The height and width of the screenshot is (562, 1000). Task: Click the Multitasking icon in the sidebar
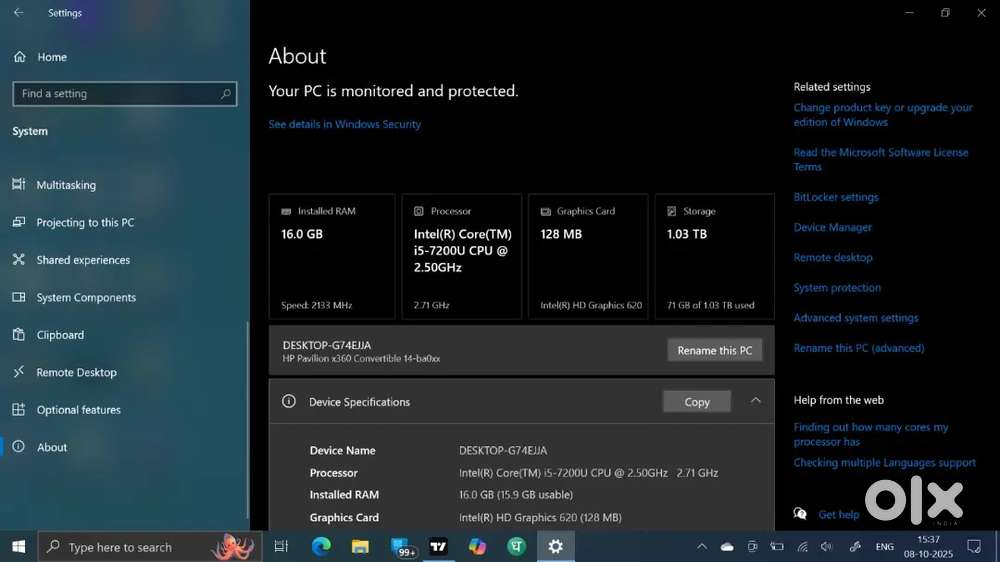click(18, 184)
